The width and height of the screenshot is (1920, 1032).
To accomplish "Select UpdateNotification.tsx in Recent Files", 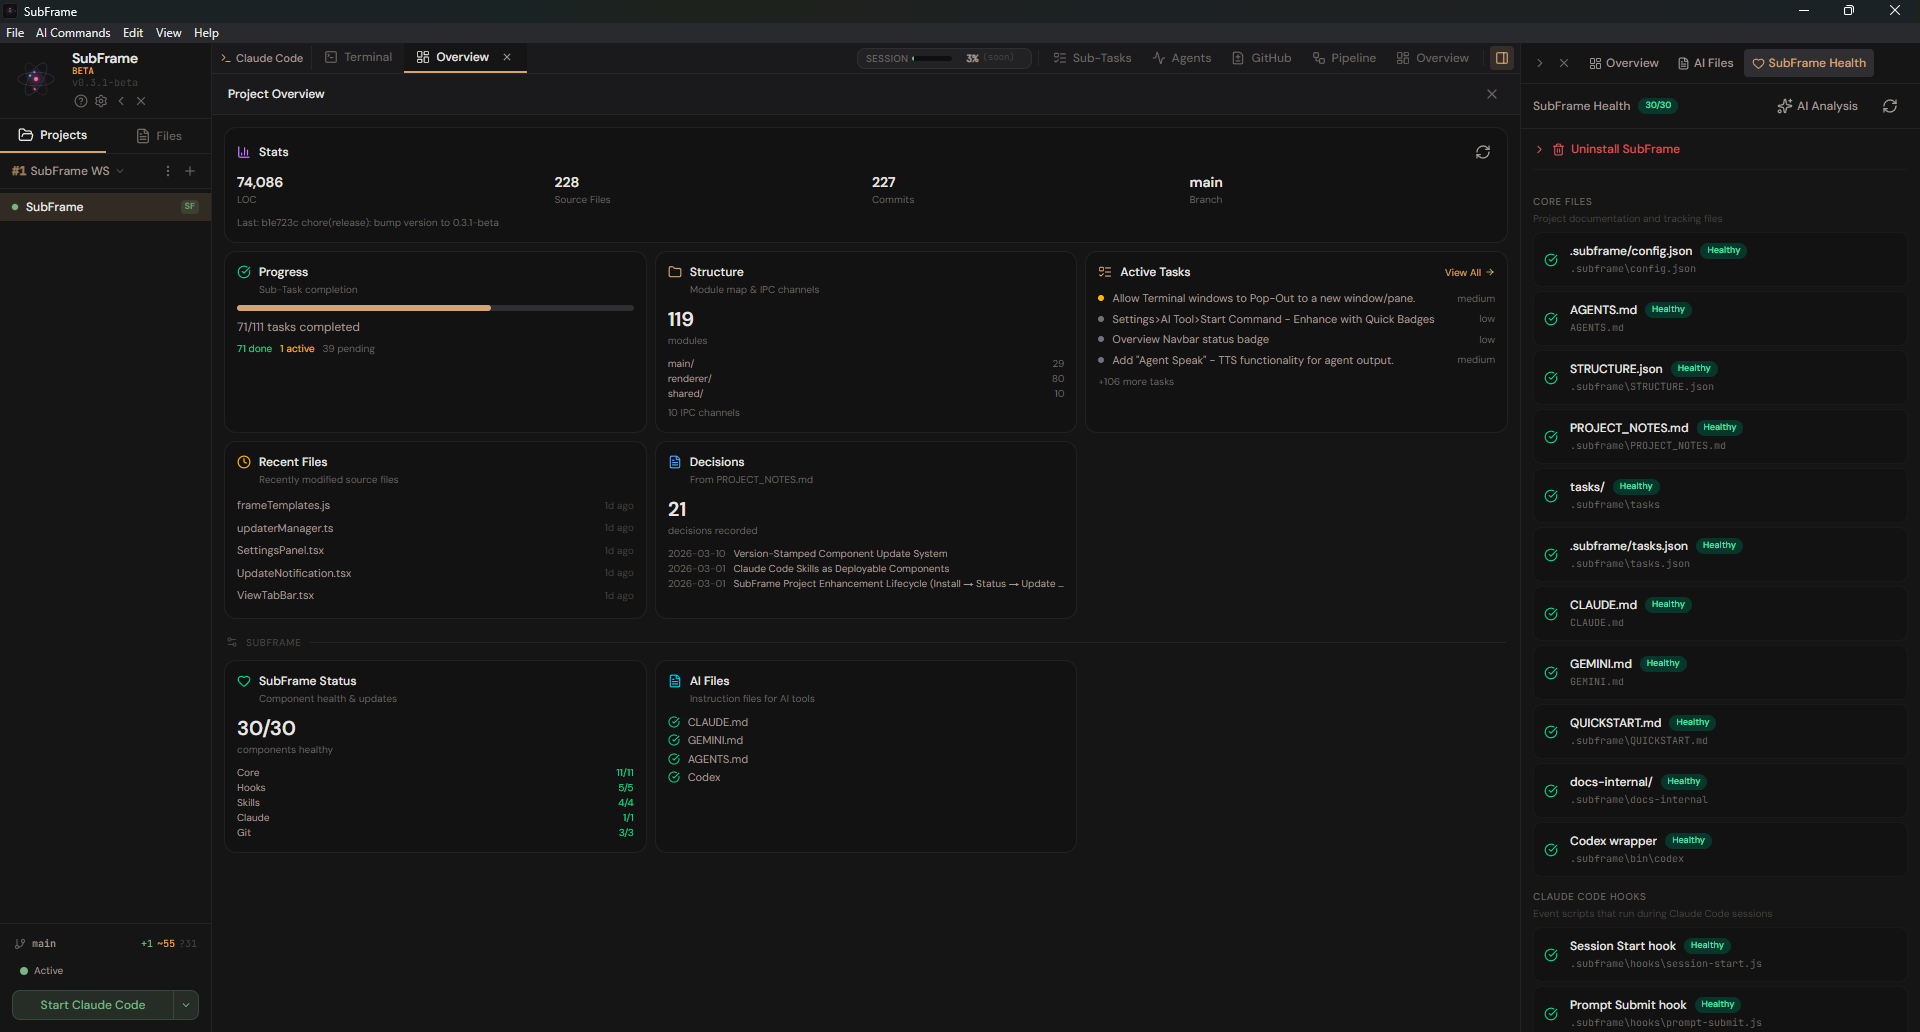I will coord(293,573).
